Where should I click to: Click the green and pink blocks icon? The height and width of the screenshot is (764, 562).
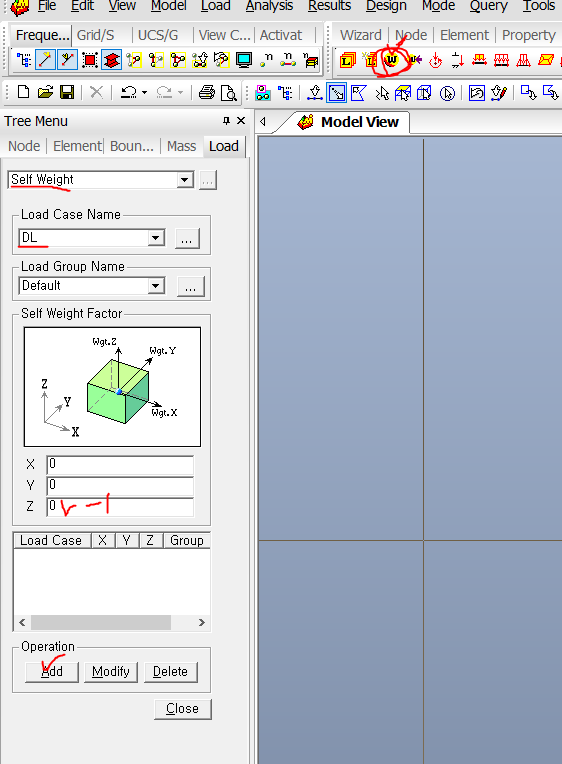point(263,93)
